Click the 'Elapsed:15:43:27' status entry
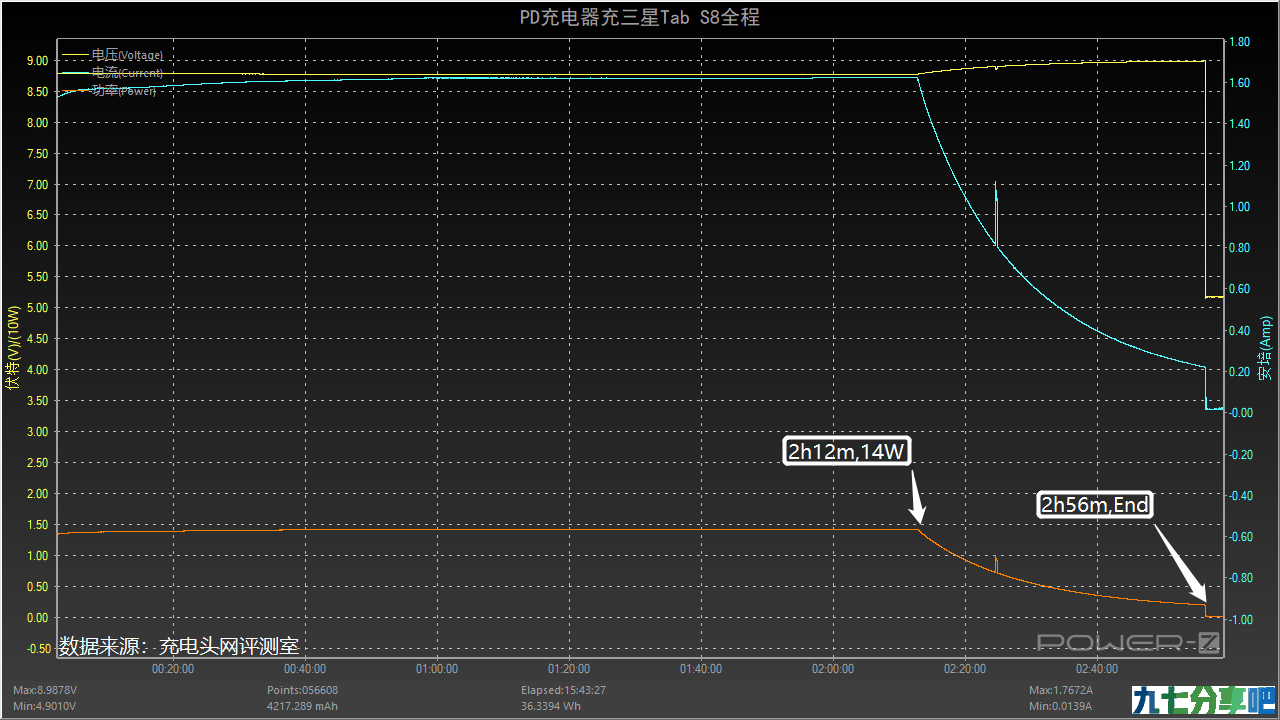 tap(563, 690)
